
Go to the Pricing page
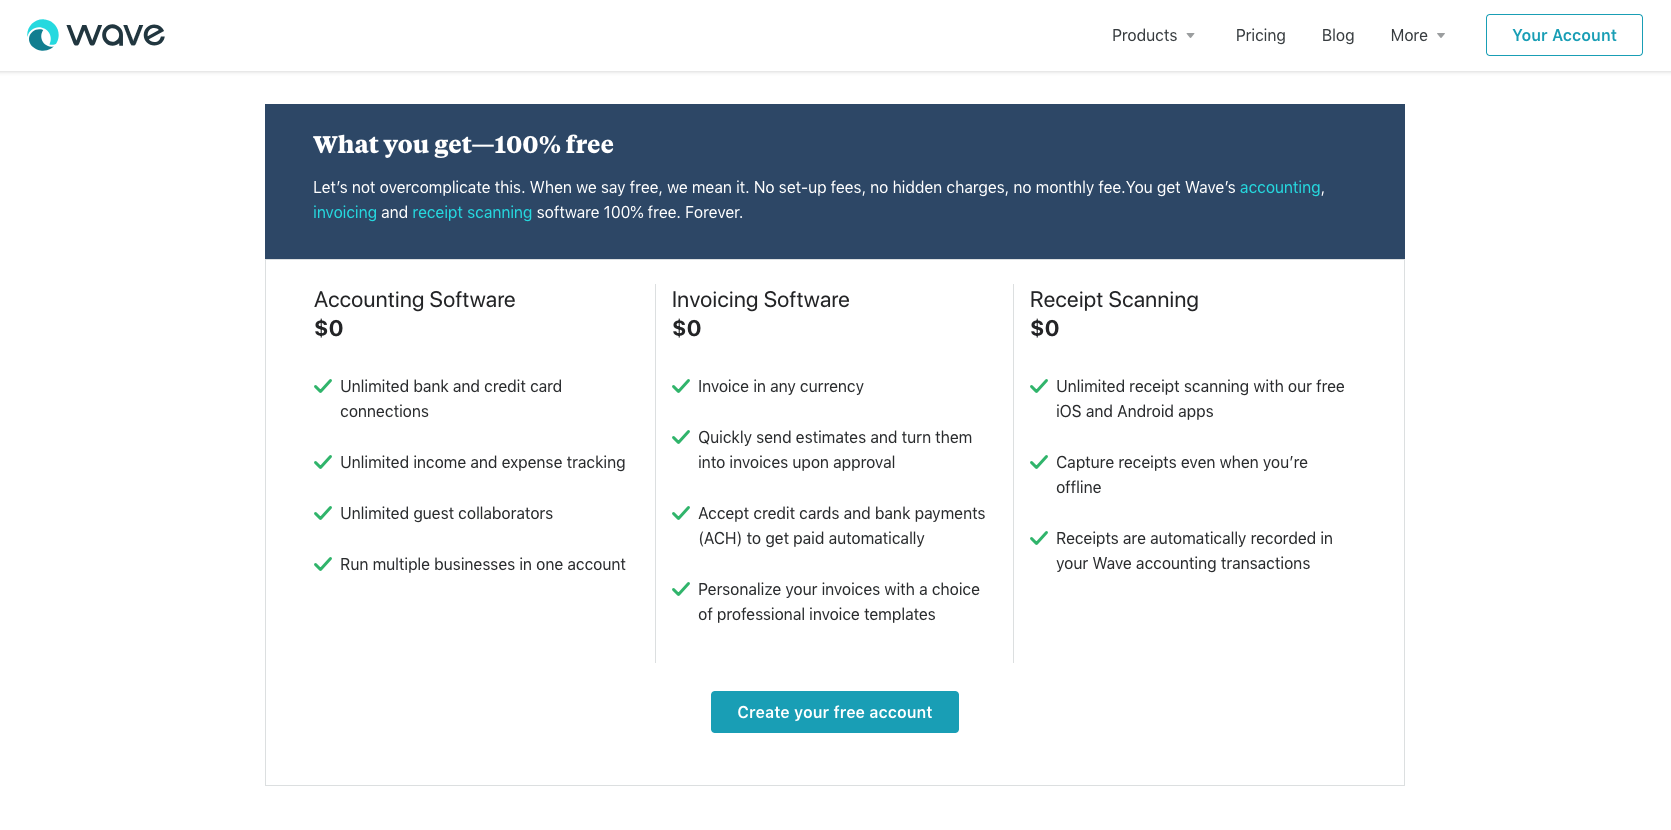(1260, 35)
